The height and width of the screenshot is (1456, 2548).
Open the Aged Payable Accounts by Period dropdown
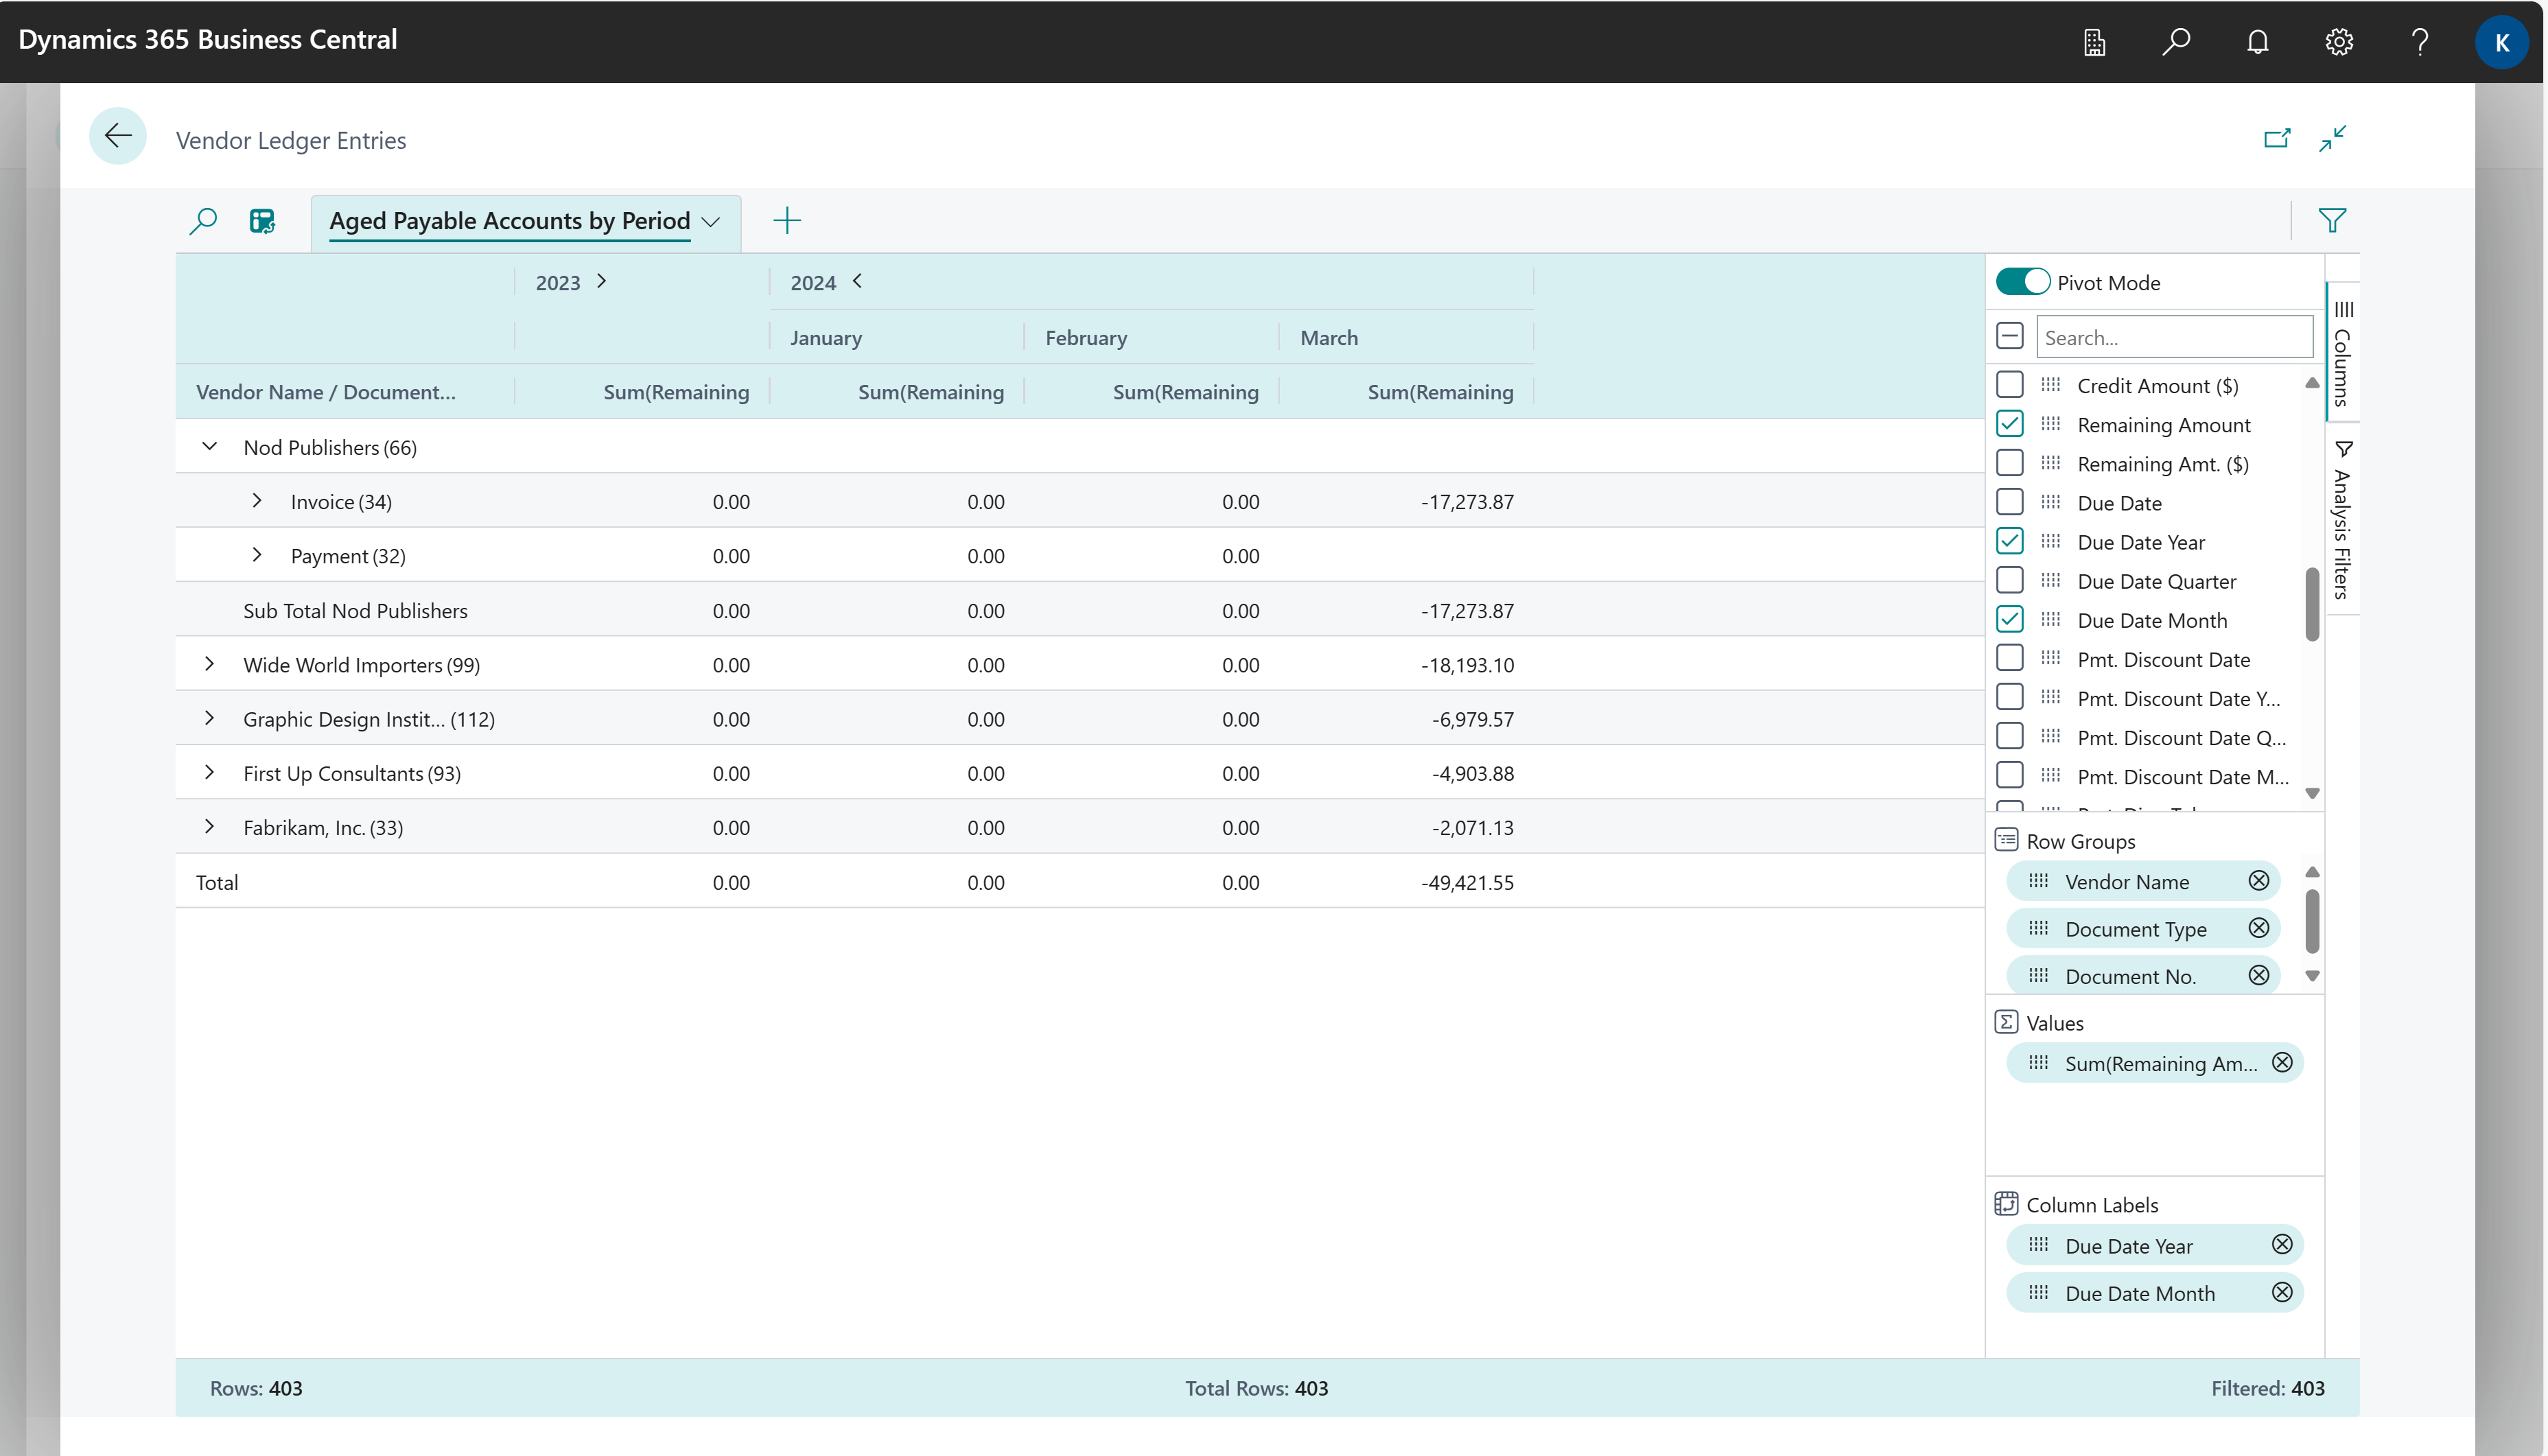tap(711, 221)
